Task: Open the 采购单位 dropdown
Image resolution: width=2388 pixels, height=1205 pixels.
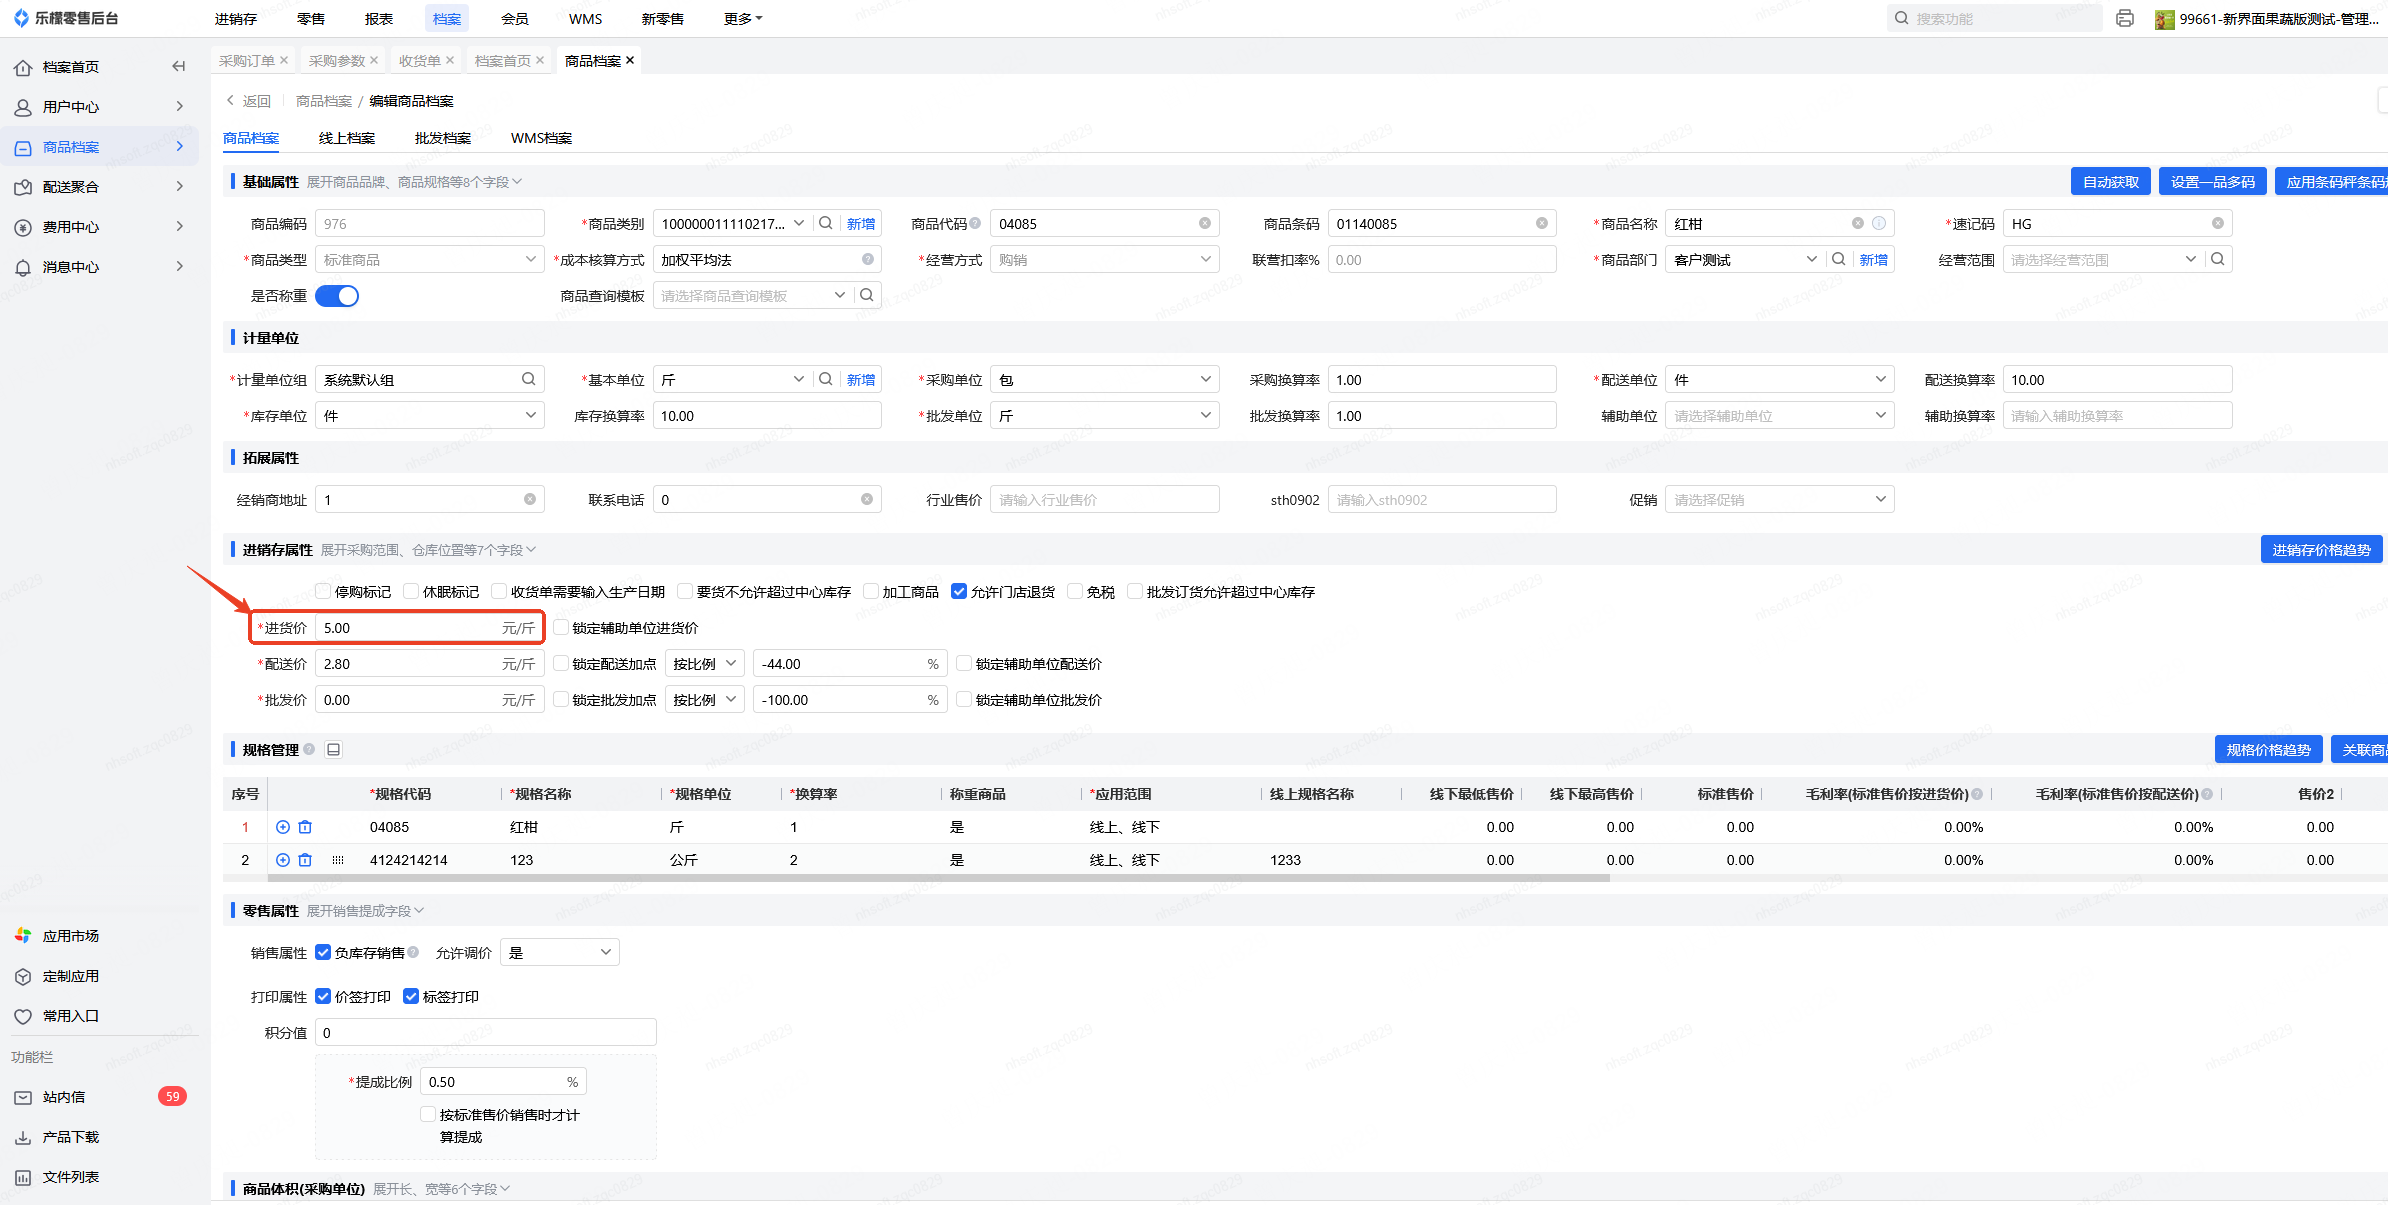Action: click(x=1104, y=380)
